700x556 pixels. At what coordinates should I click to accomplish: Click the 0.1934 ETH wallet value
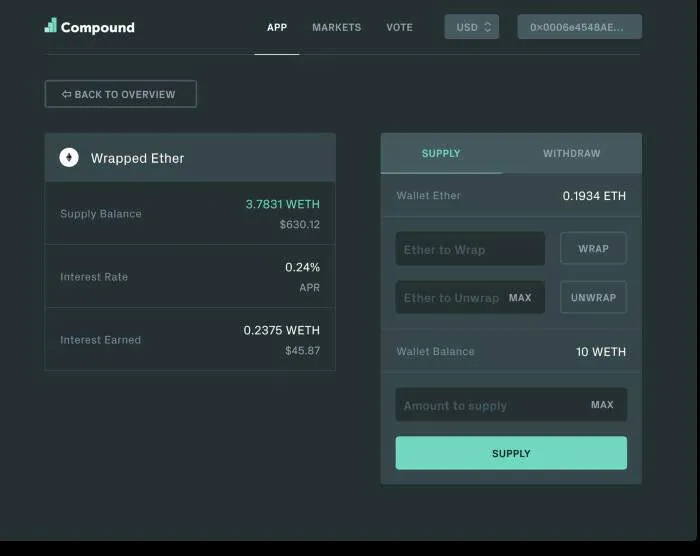pos(594,196)
